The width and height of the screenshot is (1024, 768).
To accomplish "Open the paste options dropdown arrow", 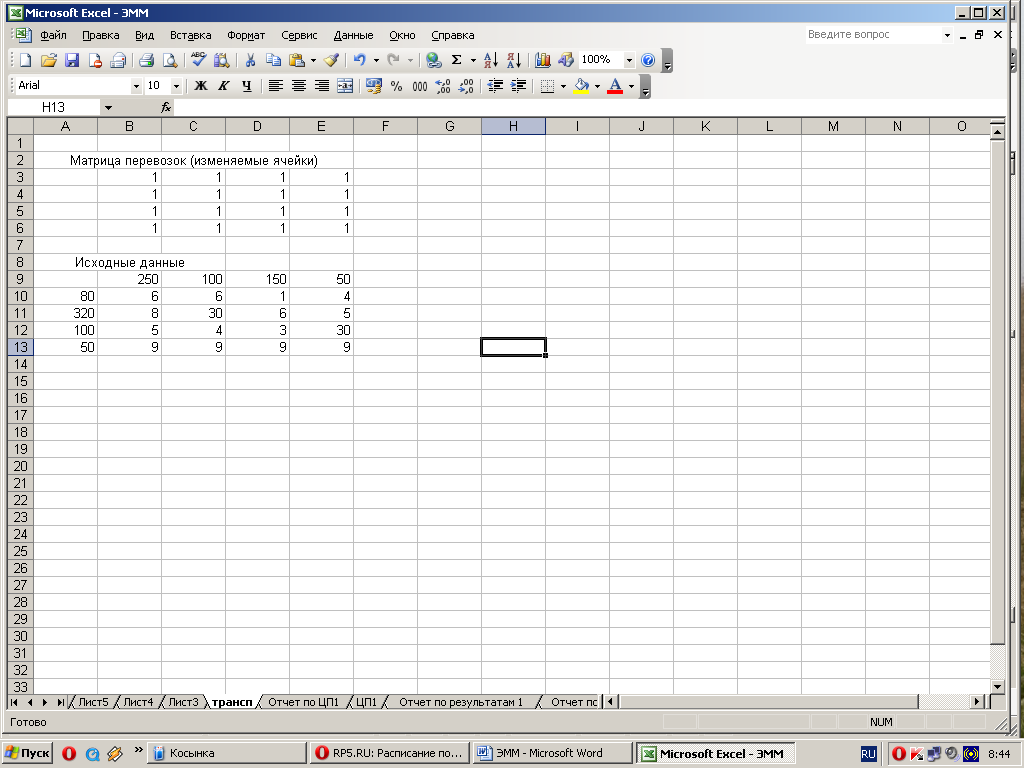I will point(313,60).
